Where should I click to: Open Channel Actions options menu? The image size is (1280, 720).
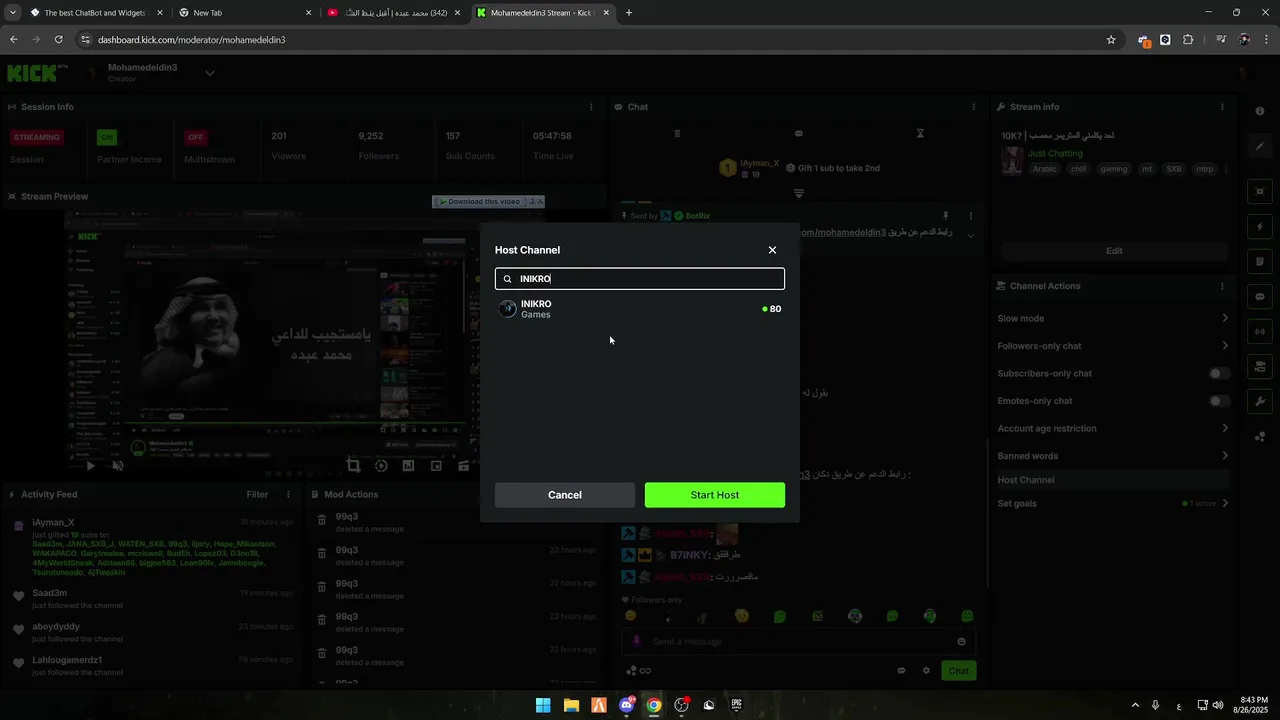tap(1221, 286)
